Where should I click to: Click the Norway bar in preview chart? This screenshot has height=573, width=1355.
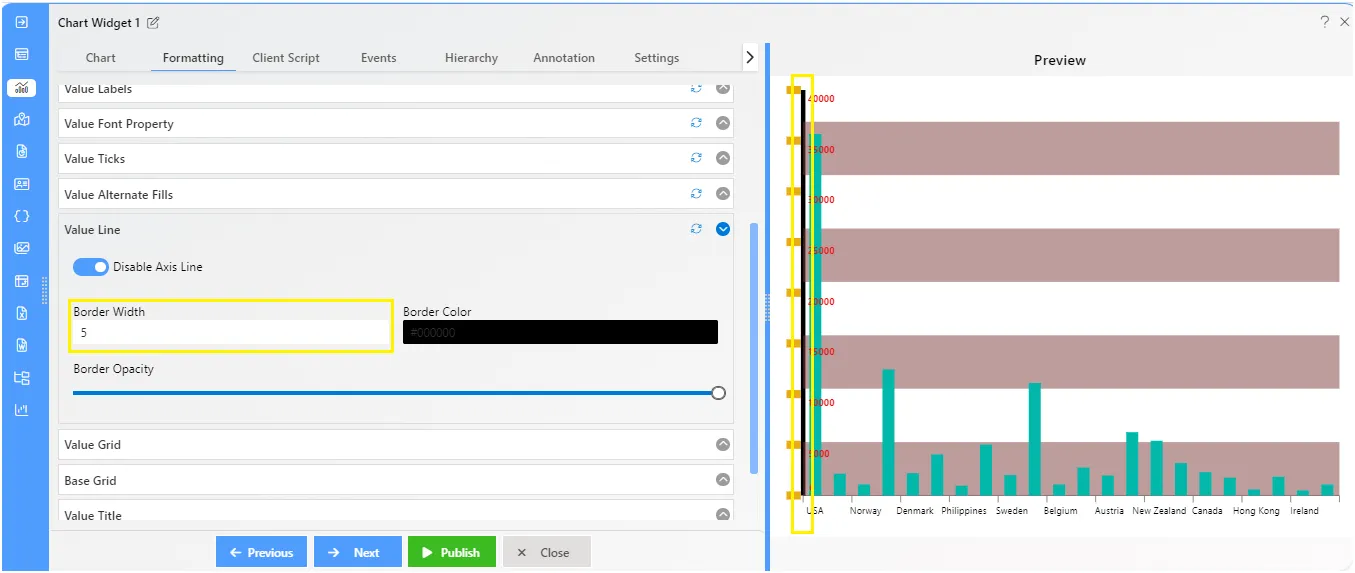pos(864,490)
